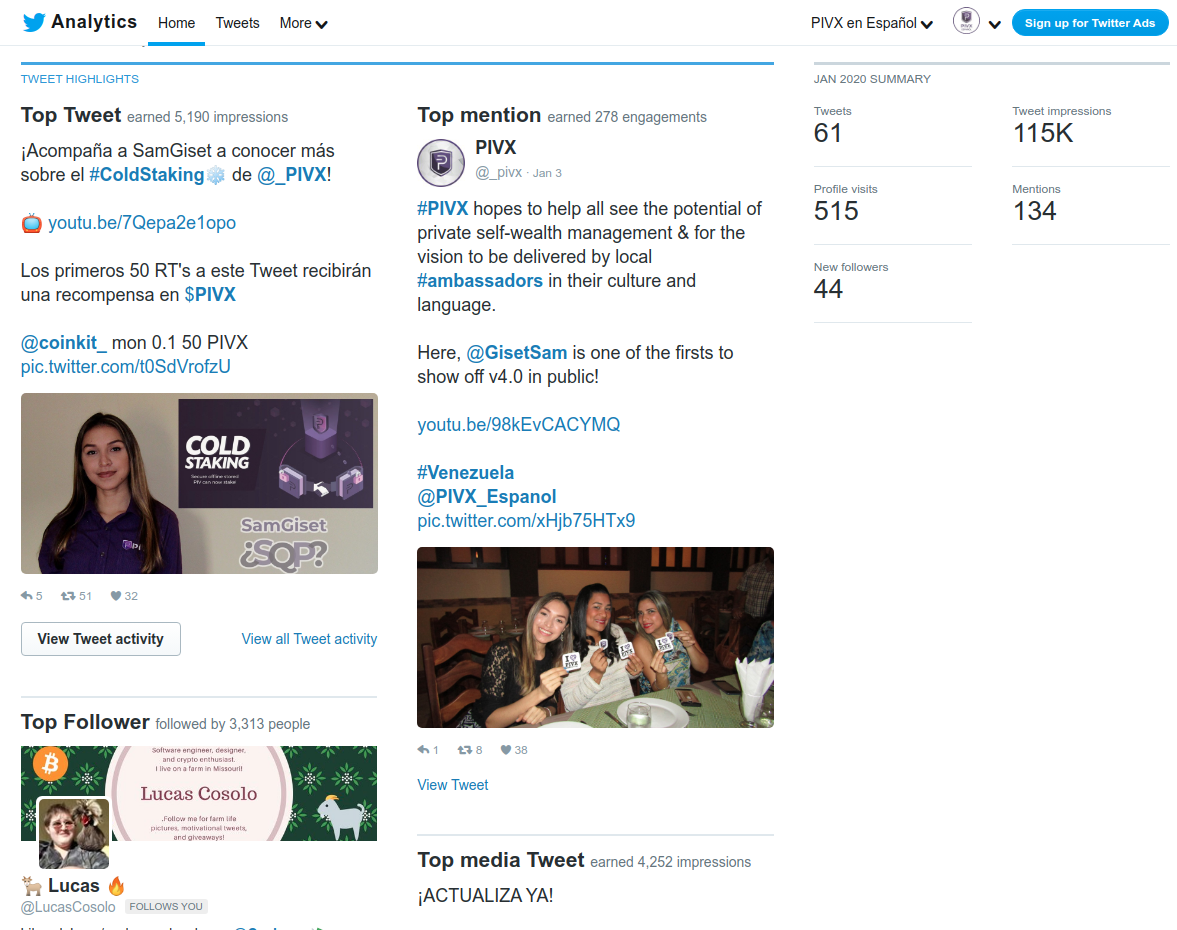This screenshot has height=930, width=1177.
Task: Click the TWEET HIGHLIGHTS heading
Action: [x=80, y=79]
